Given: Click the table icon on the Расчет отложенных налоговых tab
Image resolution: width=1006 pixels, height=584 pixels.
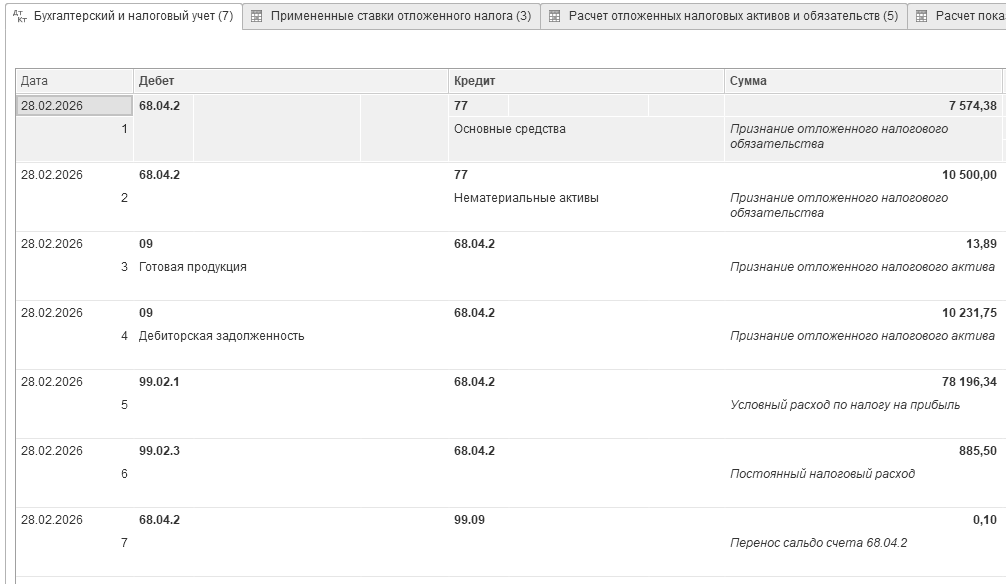Looking at the screenshot, I should pyautogui.click(x=555, y=16).
